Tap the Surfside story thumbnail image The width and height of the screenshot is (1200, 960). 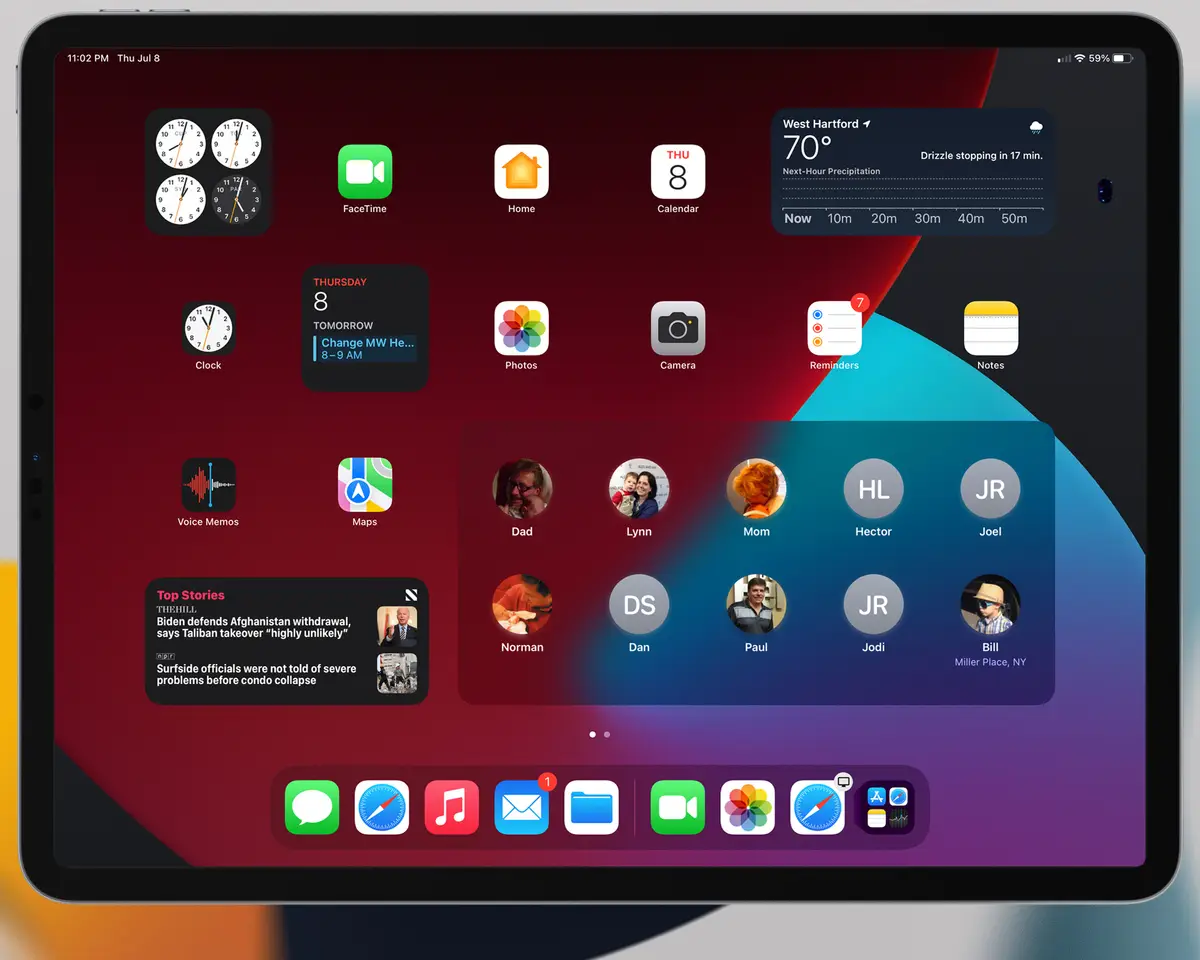click(x=397, y=673)
